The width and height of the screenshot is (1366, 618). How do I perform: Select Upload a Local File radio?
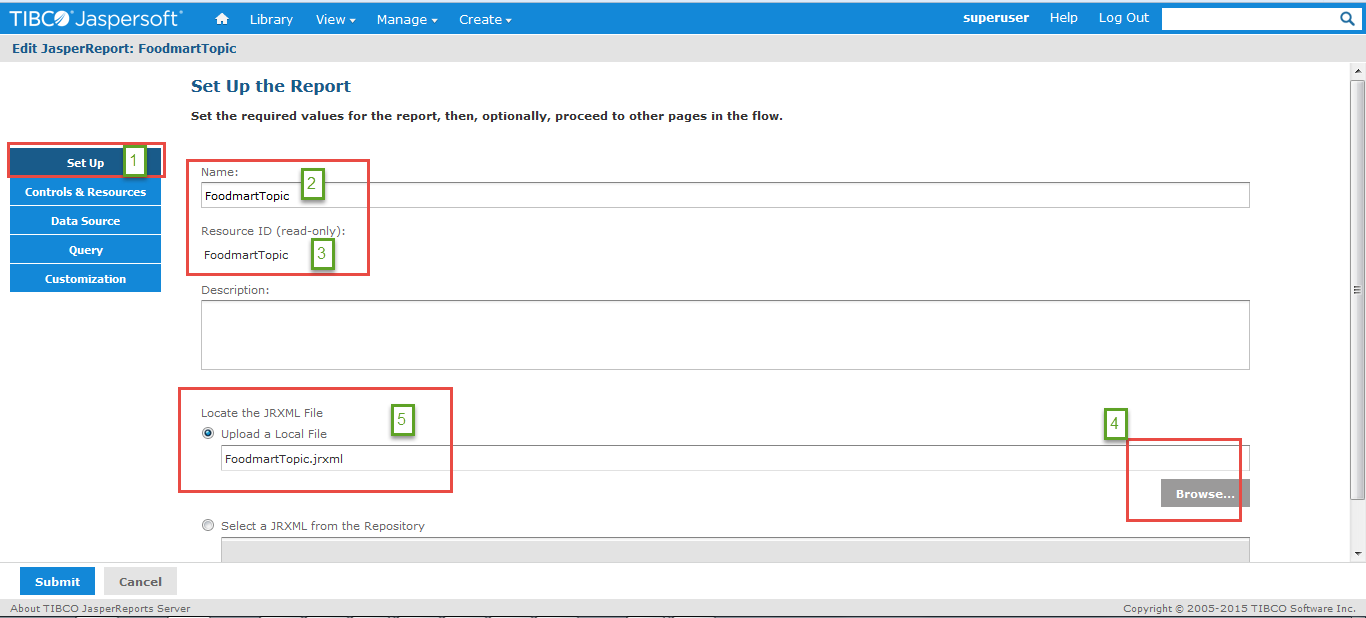pyautogui.click(x=208, y=434)
